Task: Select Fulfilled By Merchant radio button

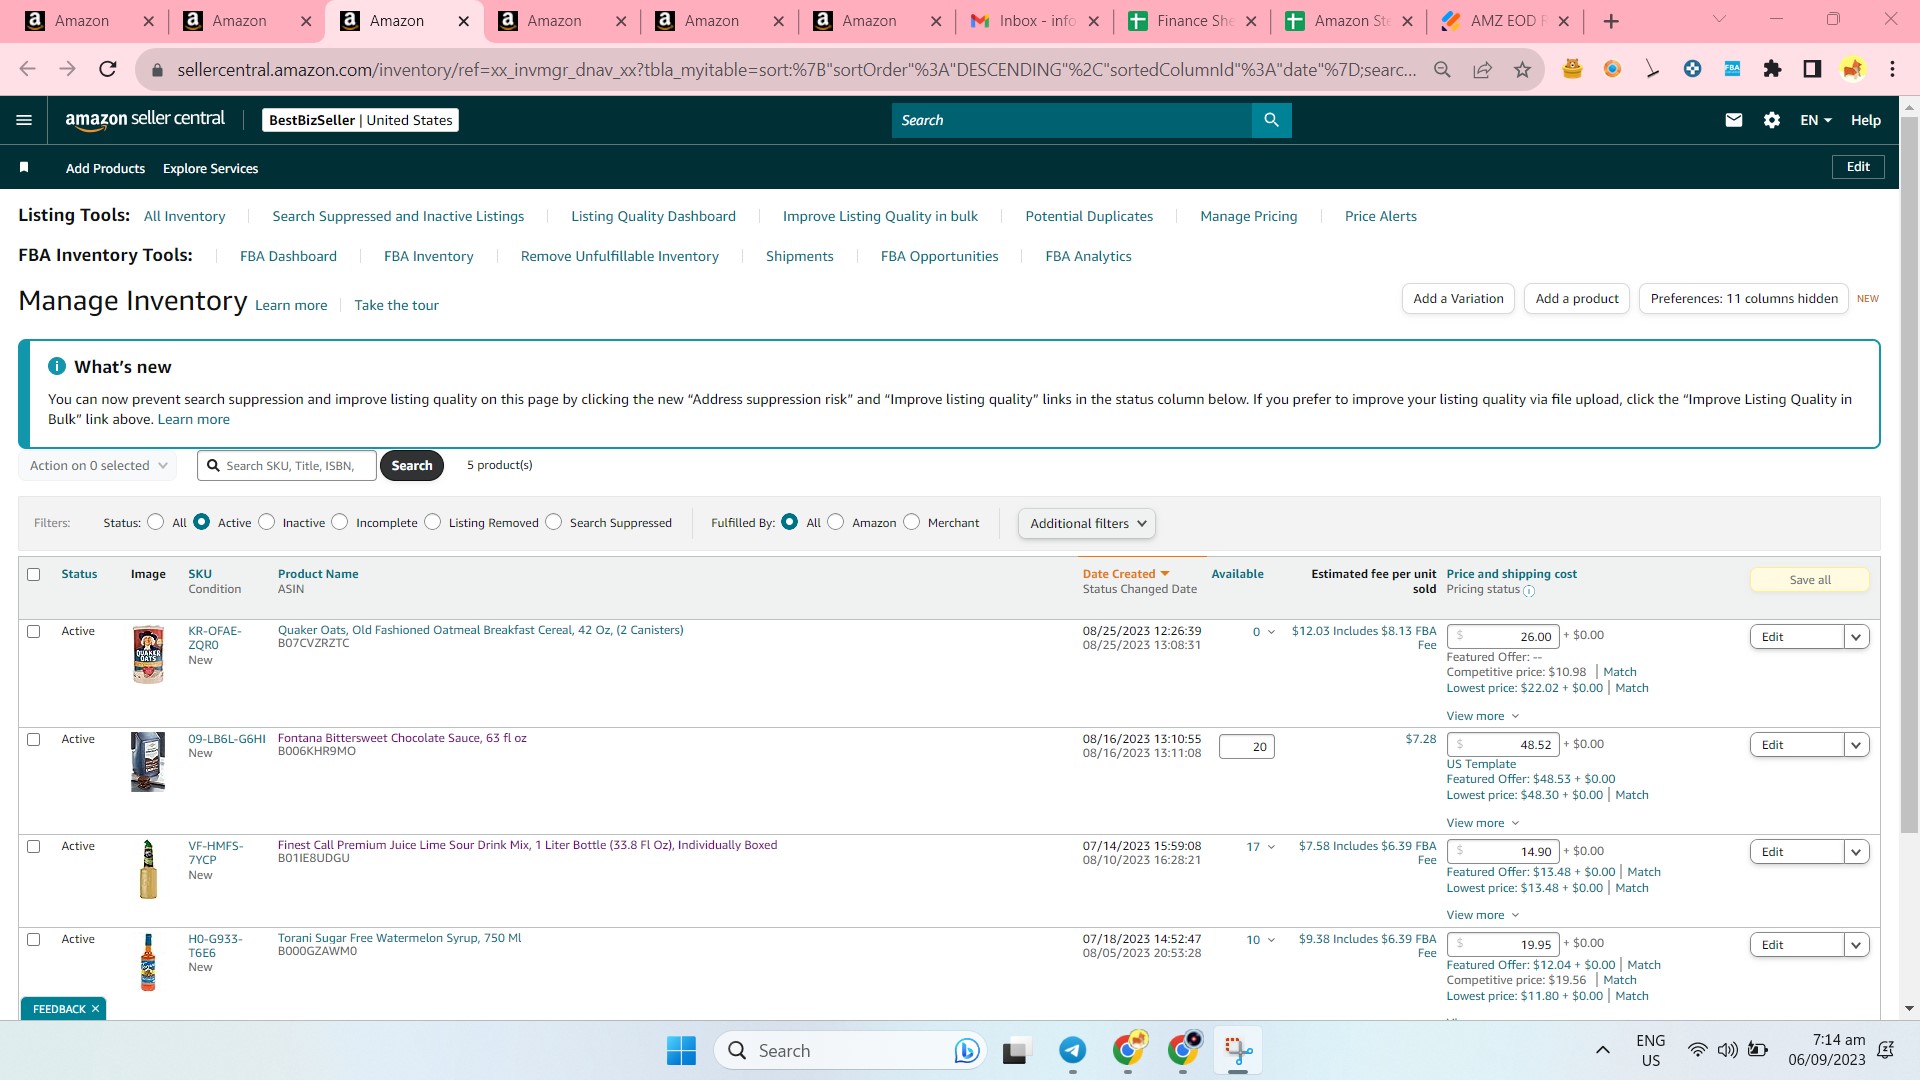Action: pos(911,522)
